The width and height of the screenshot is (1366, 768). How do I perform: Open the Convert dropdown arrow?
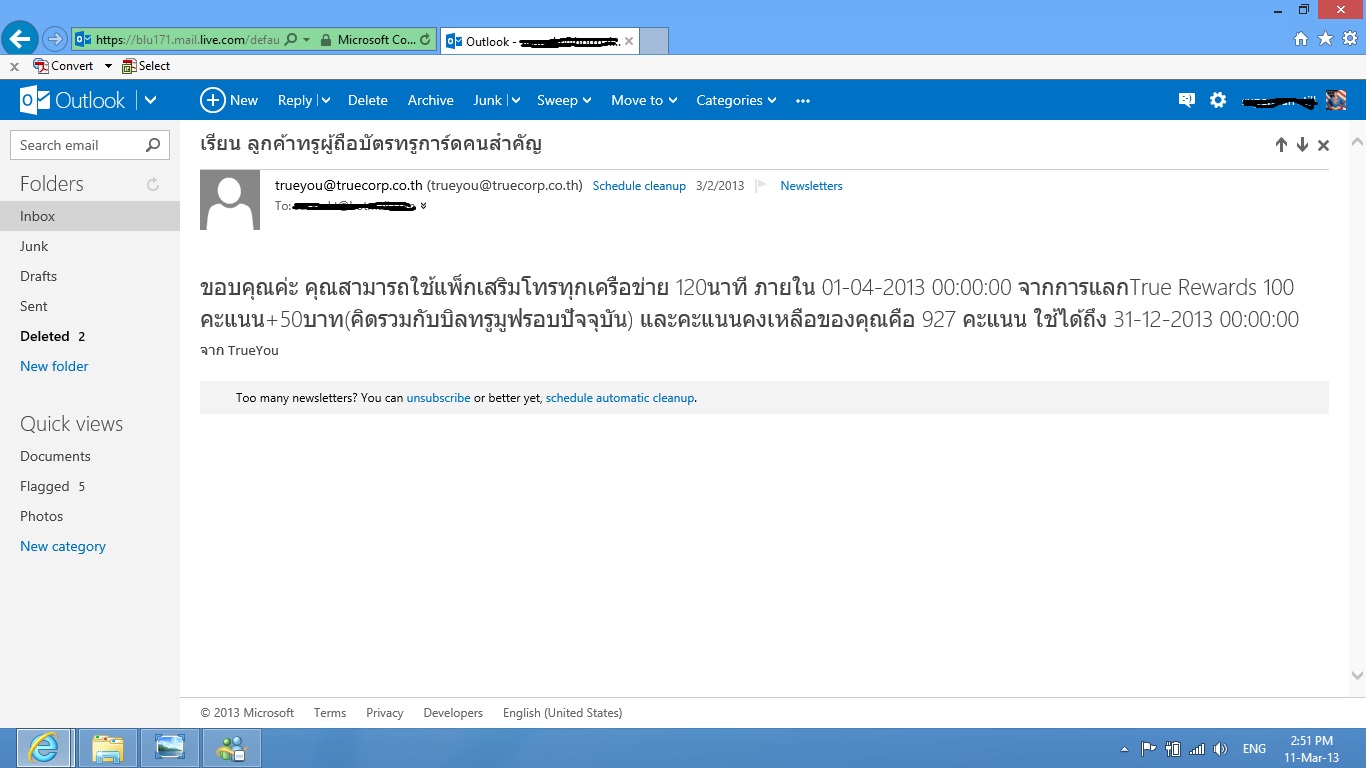pyautogui.click(x=108, y=66)
